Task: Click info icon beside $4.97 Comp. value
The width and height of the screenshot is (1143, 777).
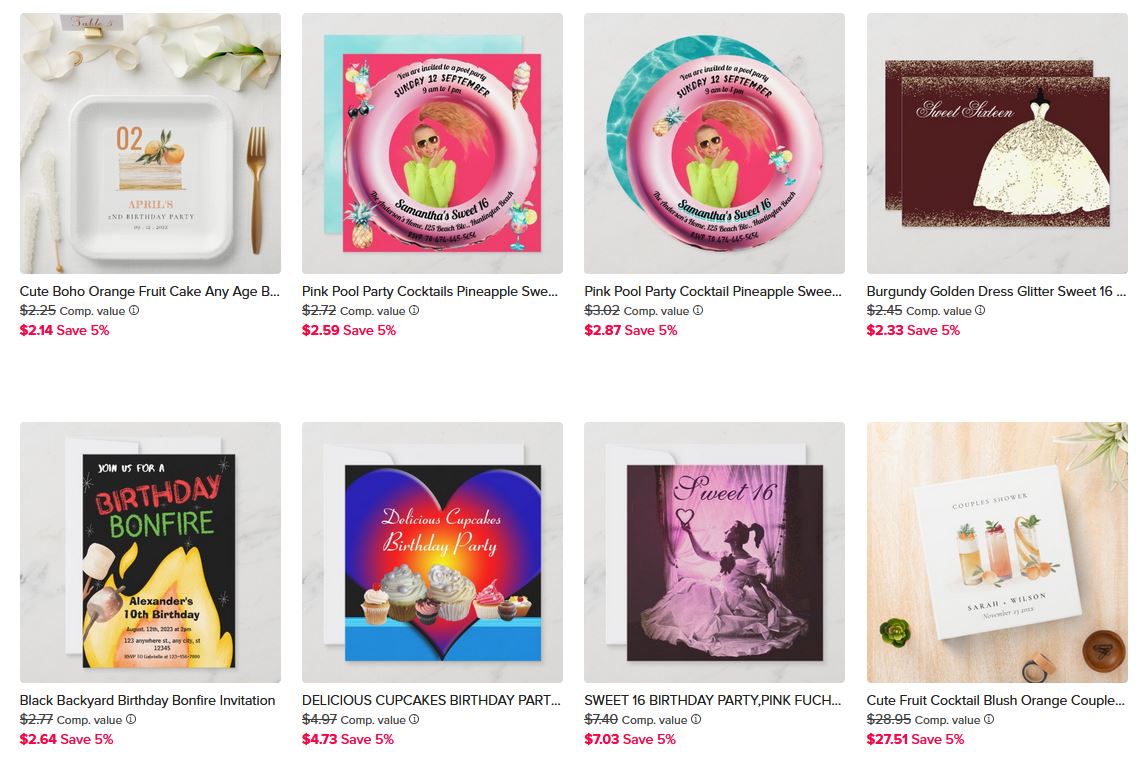Action: pos(414,719)
